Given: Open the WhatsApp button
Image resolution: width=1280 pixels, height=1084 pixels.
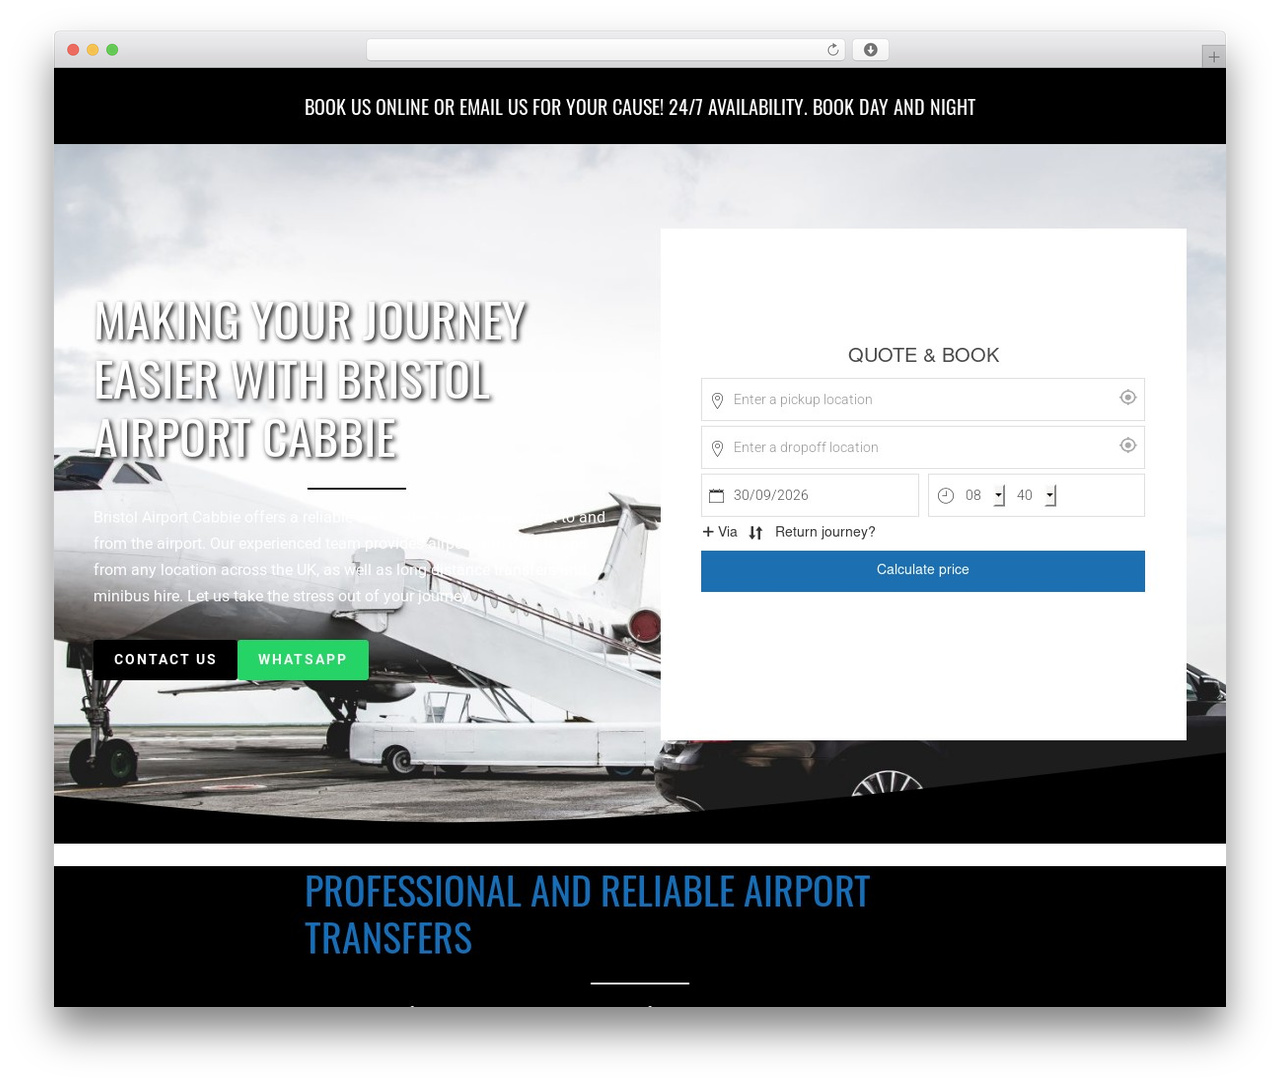Looking at the screenshot, I should (303, 660).
